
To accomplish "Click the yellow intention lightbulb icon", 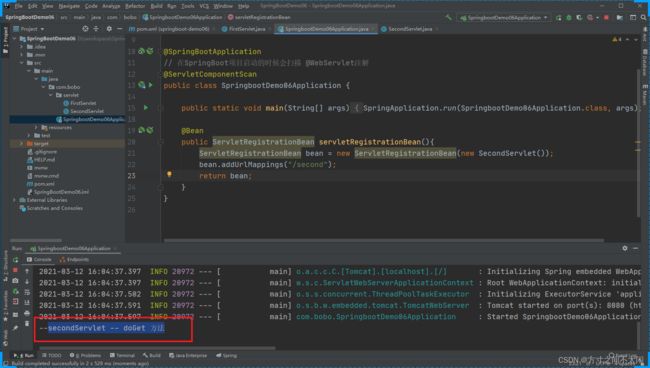I will click(x=169, y=174).
